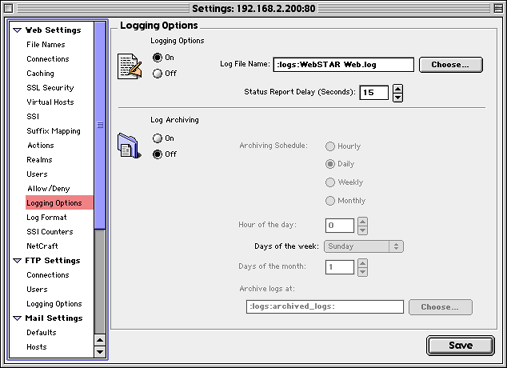The image size is (507, 368).
Task: Open Web Settings Connections
Action: 48,59
